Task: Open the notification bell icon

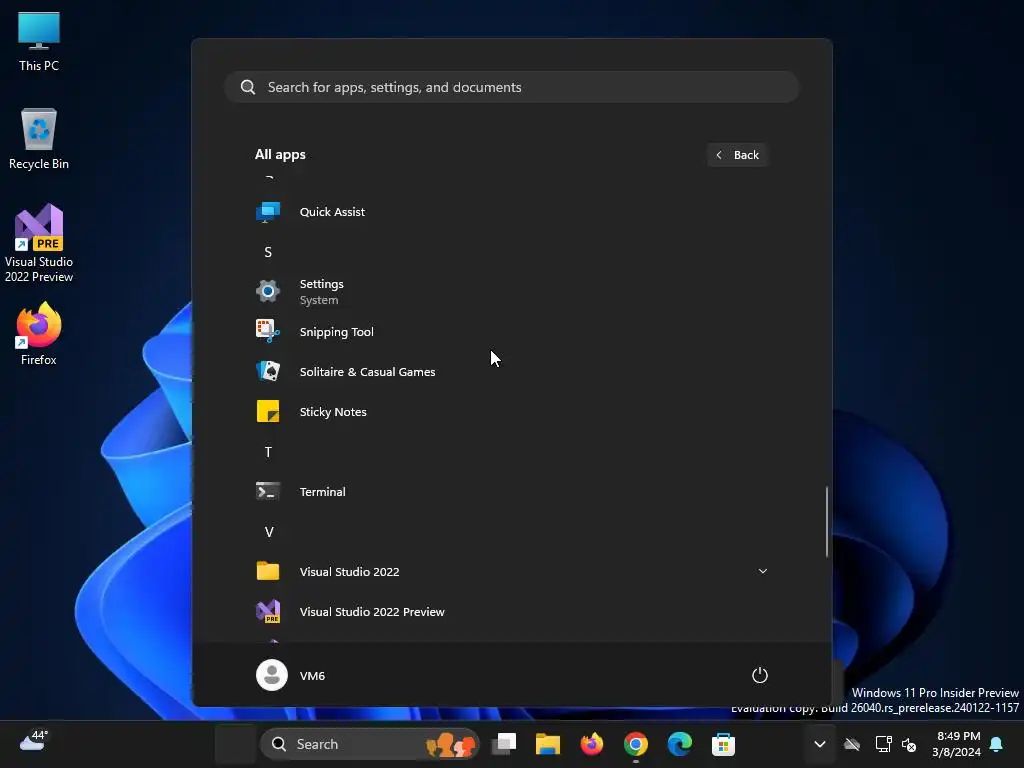Action: click(996, 744)
